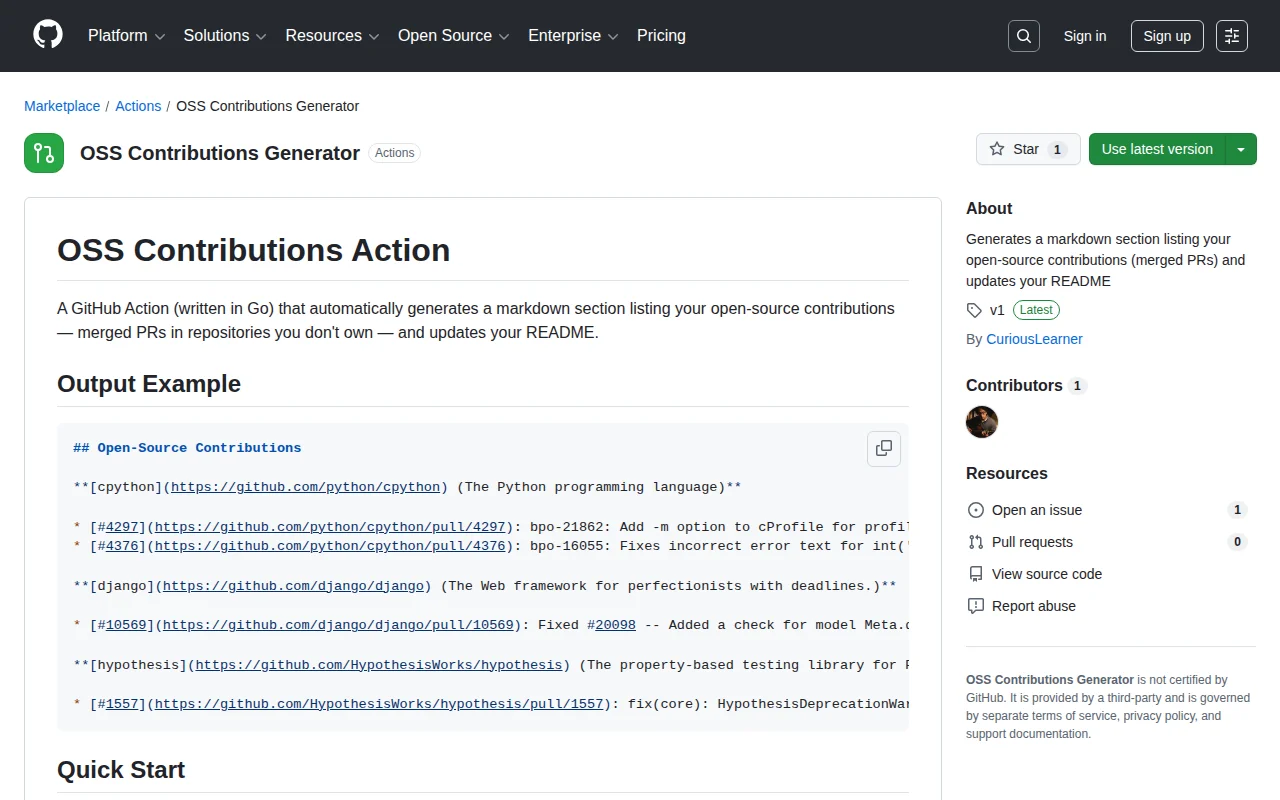Go to Actions breadcrumb

pyautogui.click(x=138, y=106)
